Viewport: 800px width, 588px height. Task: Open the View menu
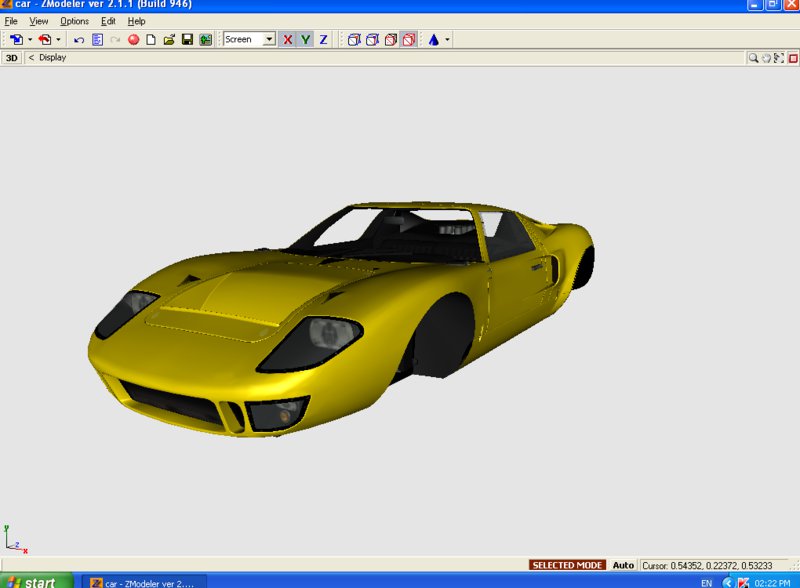[38, 21]
